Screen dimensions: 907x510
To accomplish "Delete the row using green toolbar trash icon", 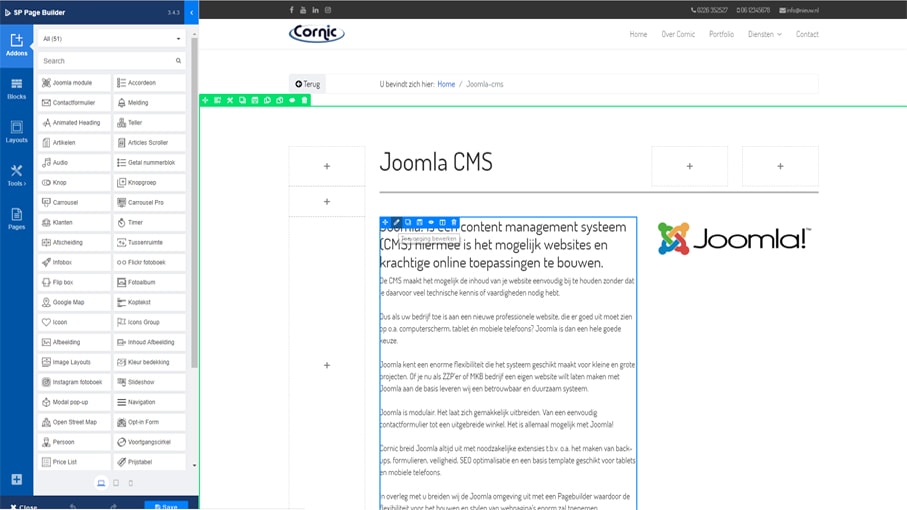I will click(304, 100).
